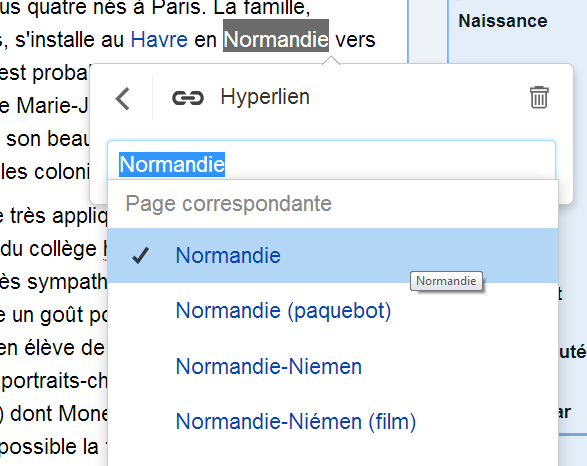Click the Hyperlien title in the popup
587x466 pixels.
(x=265, y=97)
